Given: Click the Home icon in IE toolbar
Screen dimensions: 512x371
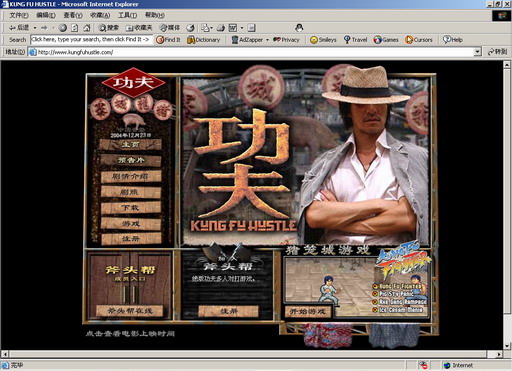Looking at the screenshot, I should (x=87, y=28).
